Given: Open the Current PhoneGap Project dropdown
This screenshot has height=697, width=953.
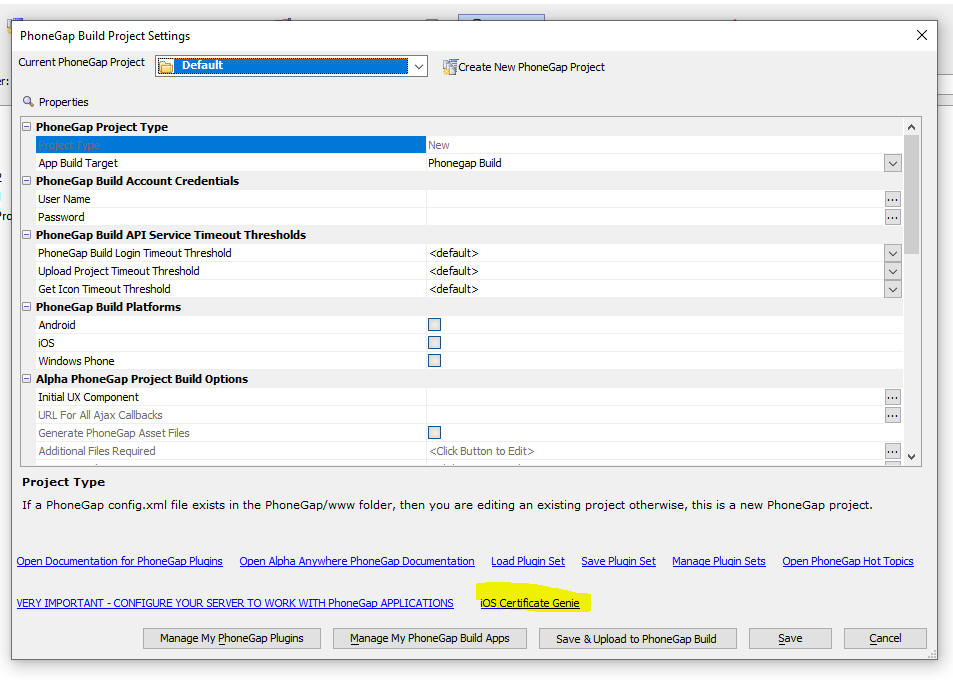Looking at the screenshot, I should point(419,66).
